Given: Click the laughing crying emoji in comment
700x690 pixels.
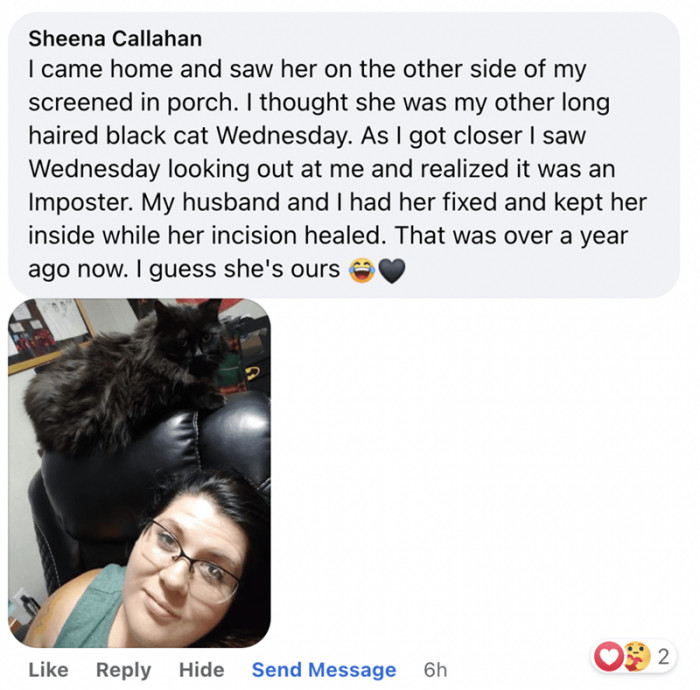Looking at the screenshot, I should tap(362, 270).
